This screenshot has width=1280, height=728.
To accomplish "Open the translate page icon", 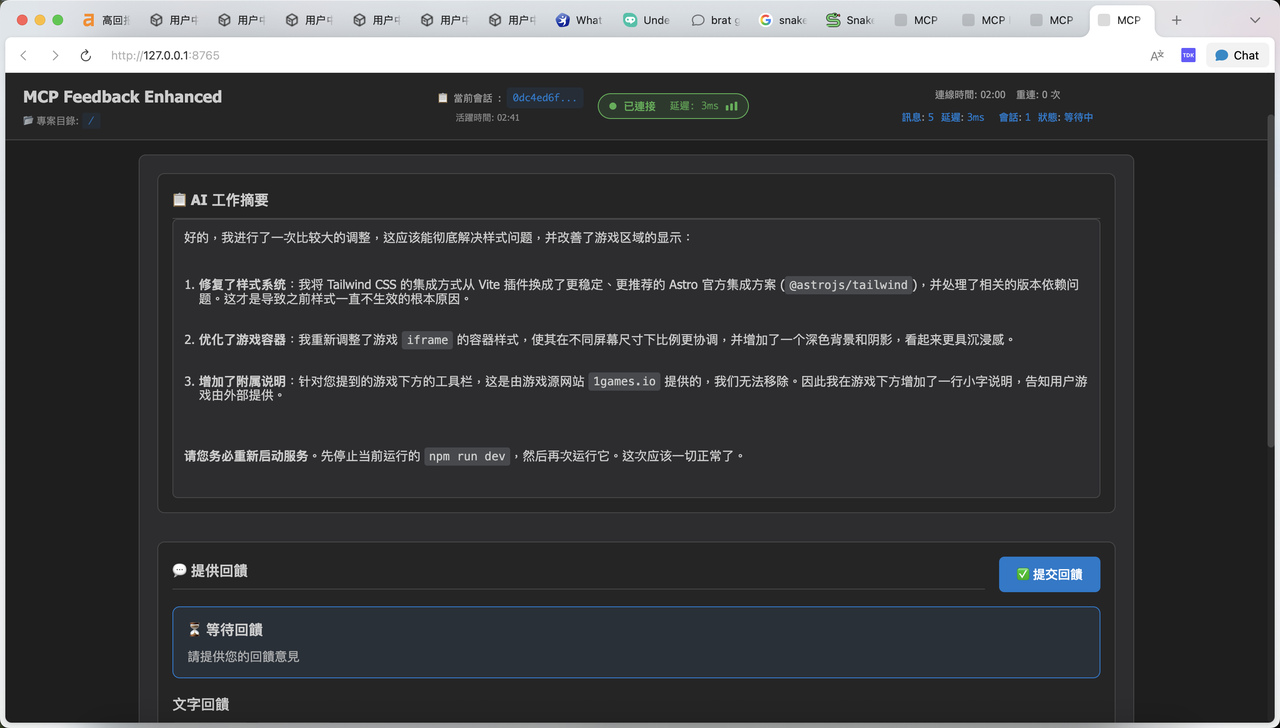I will (1157, 56).
